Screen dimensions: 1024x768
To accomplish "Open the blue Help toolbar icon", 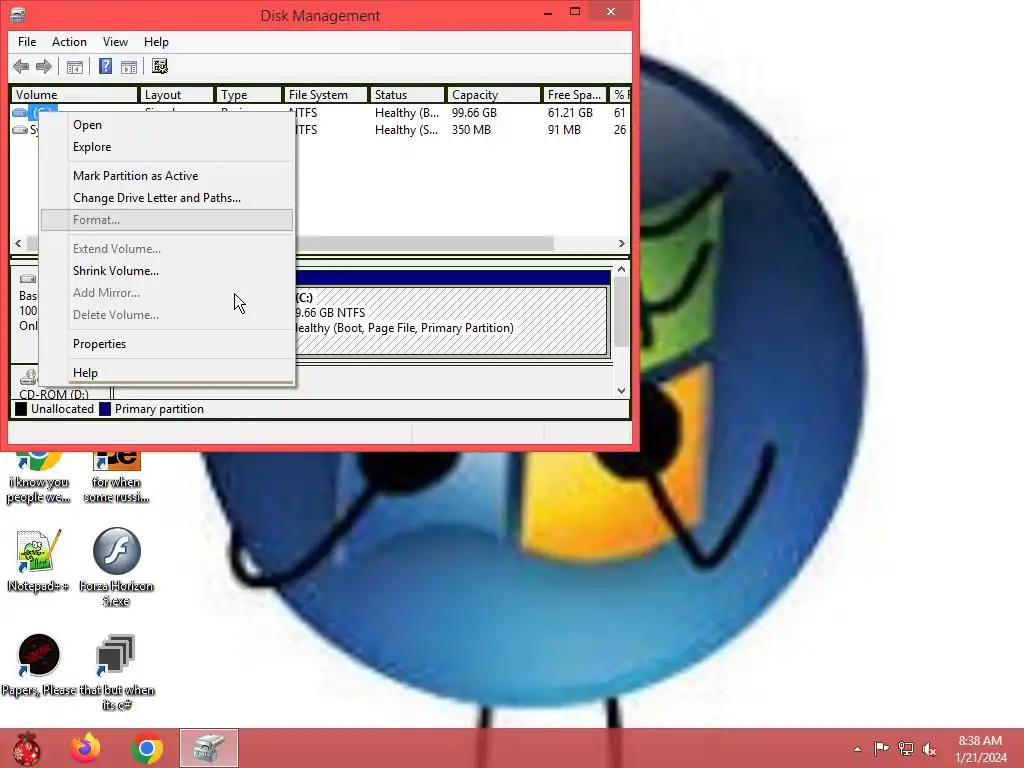I will (x=105, y=66).
